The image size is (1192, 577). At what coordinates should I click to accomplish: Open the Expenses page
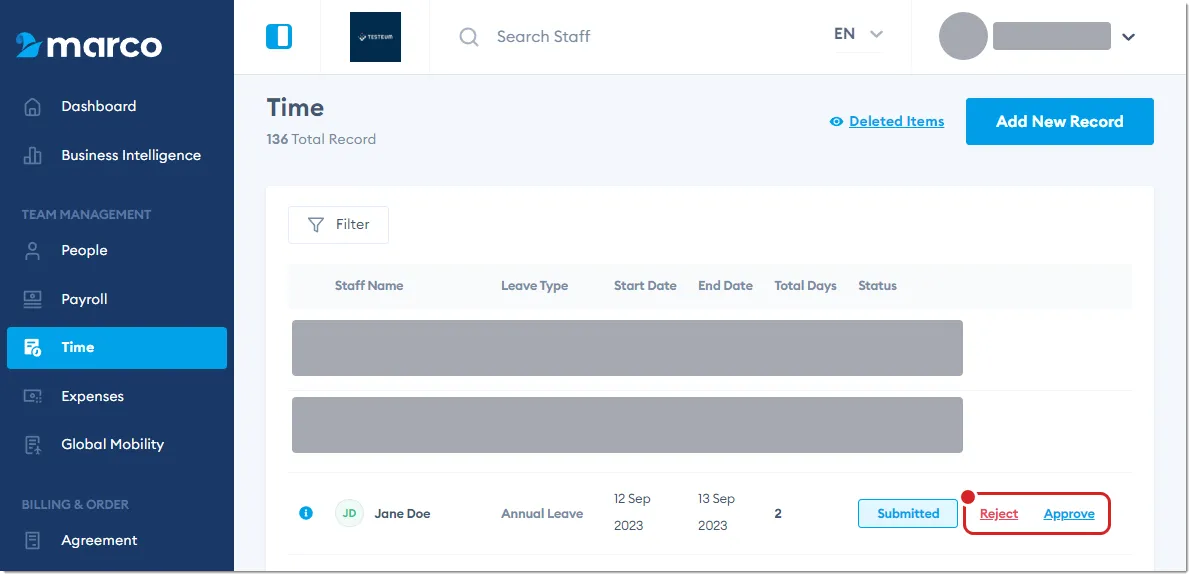pyautogui.click(x=117, y=396)
